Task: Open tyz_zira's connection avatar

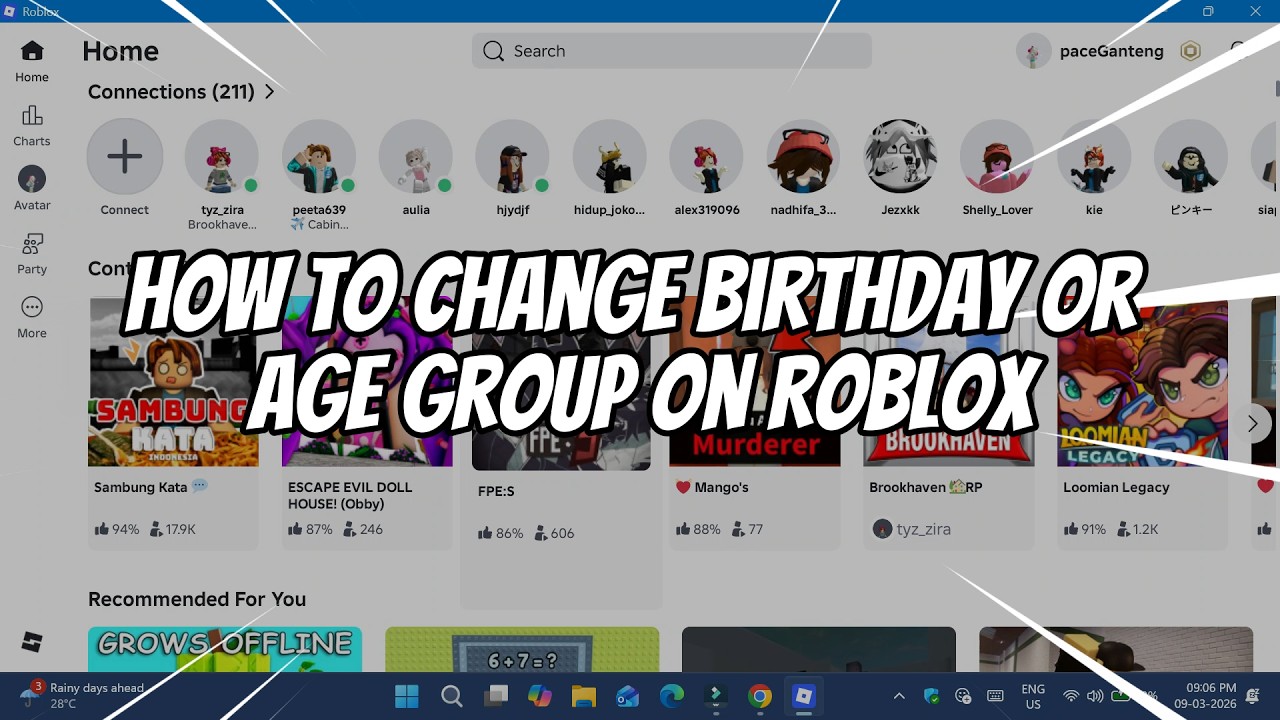Action: [222, 157]
